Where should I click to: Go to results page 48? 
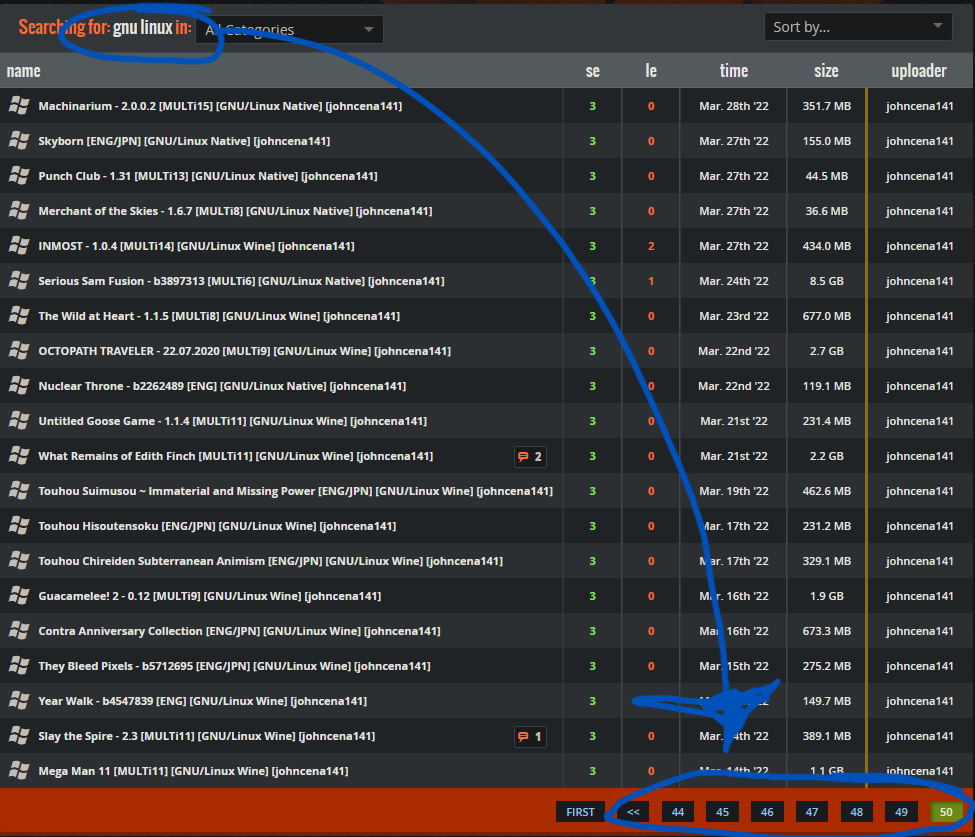[857, 812]
